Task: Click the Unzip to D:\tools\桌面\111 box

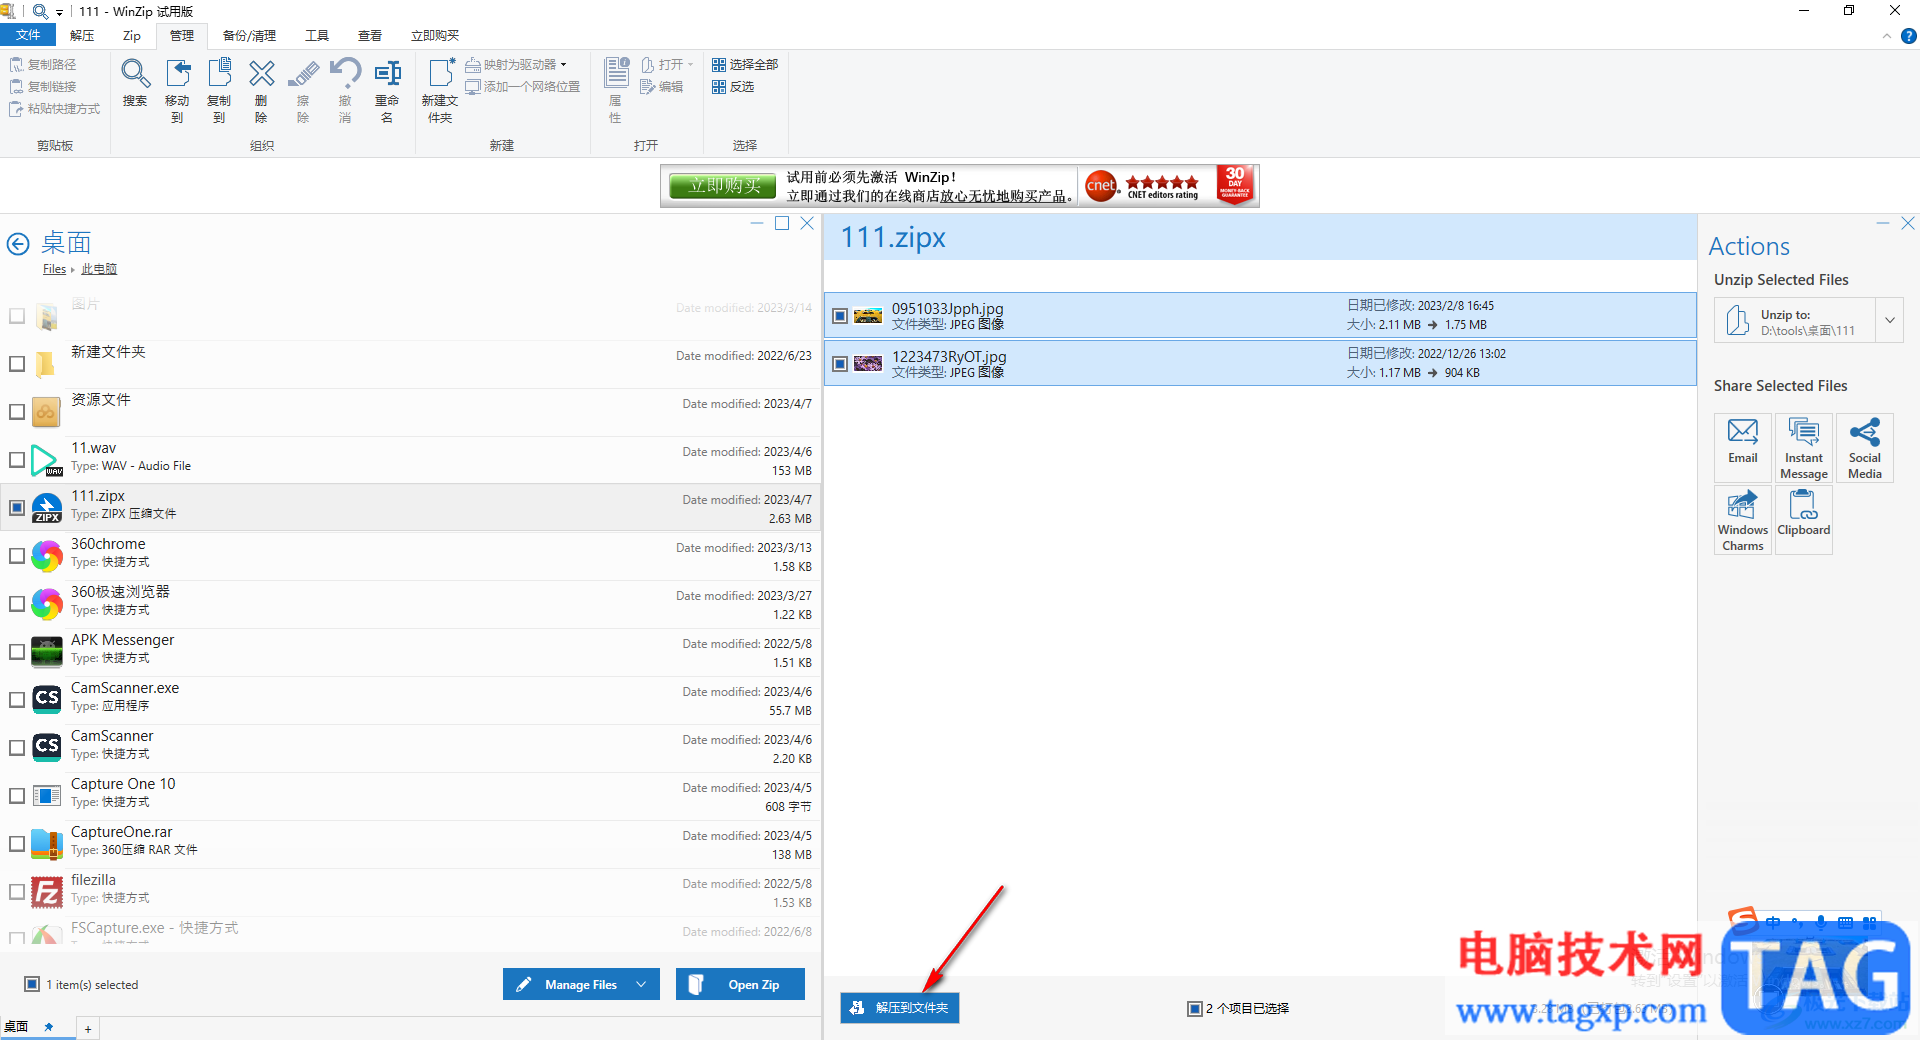Action: coord(1796,321)
